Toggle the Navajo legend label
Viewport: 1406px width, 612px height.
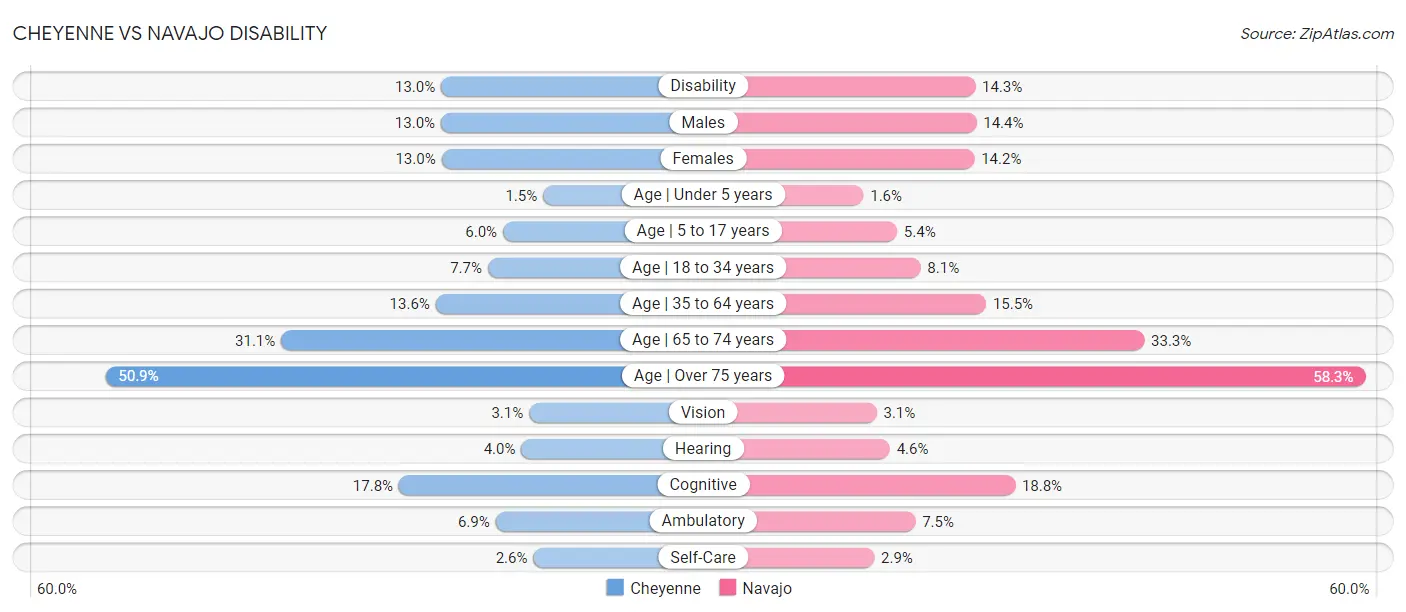(x=767, y=588)
